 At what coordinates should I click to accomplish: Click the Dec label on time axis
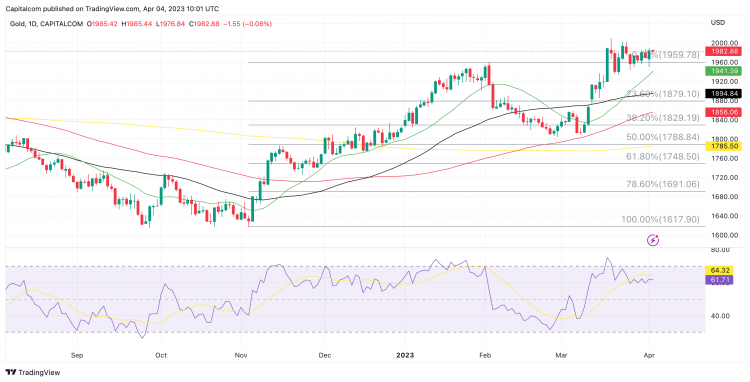click(x=325, y=356)
